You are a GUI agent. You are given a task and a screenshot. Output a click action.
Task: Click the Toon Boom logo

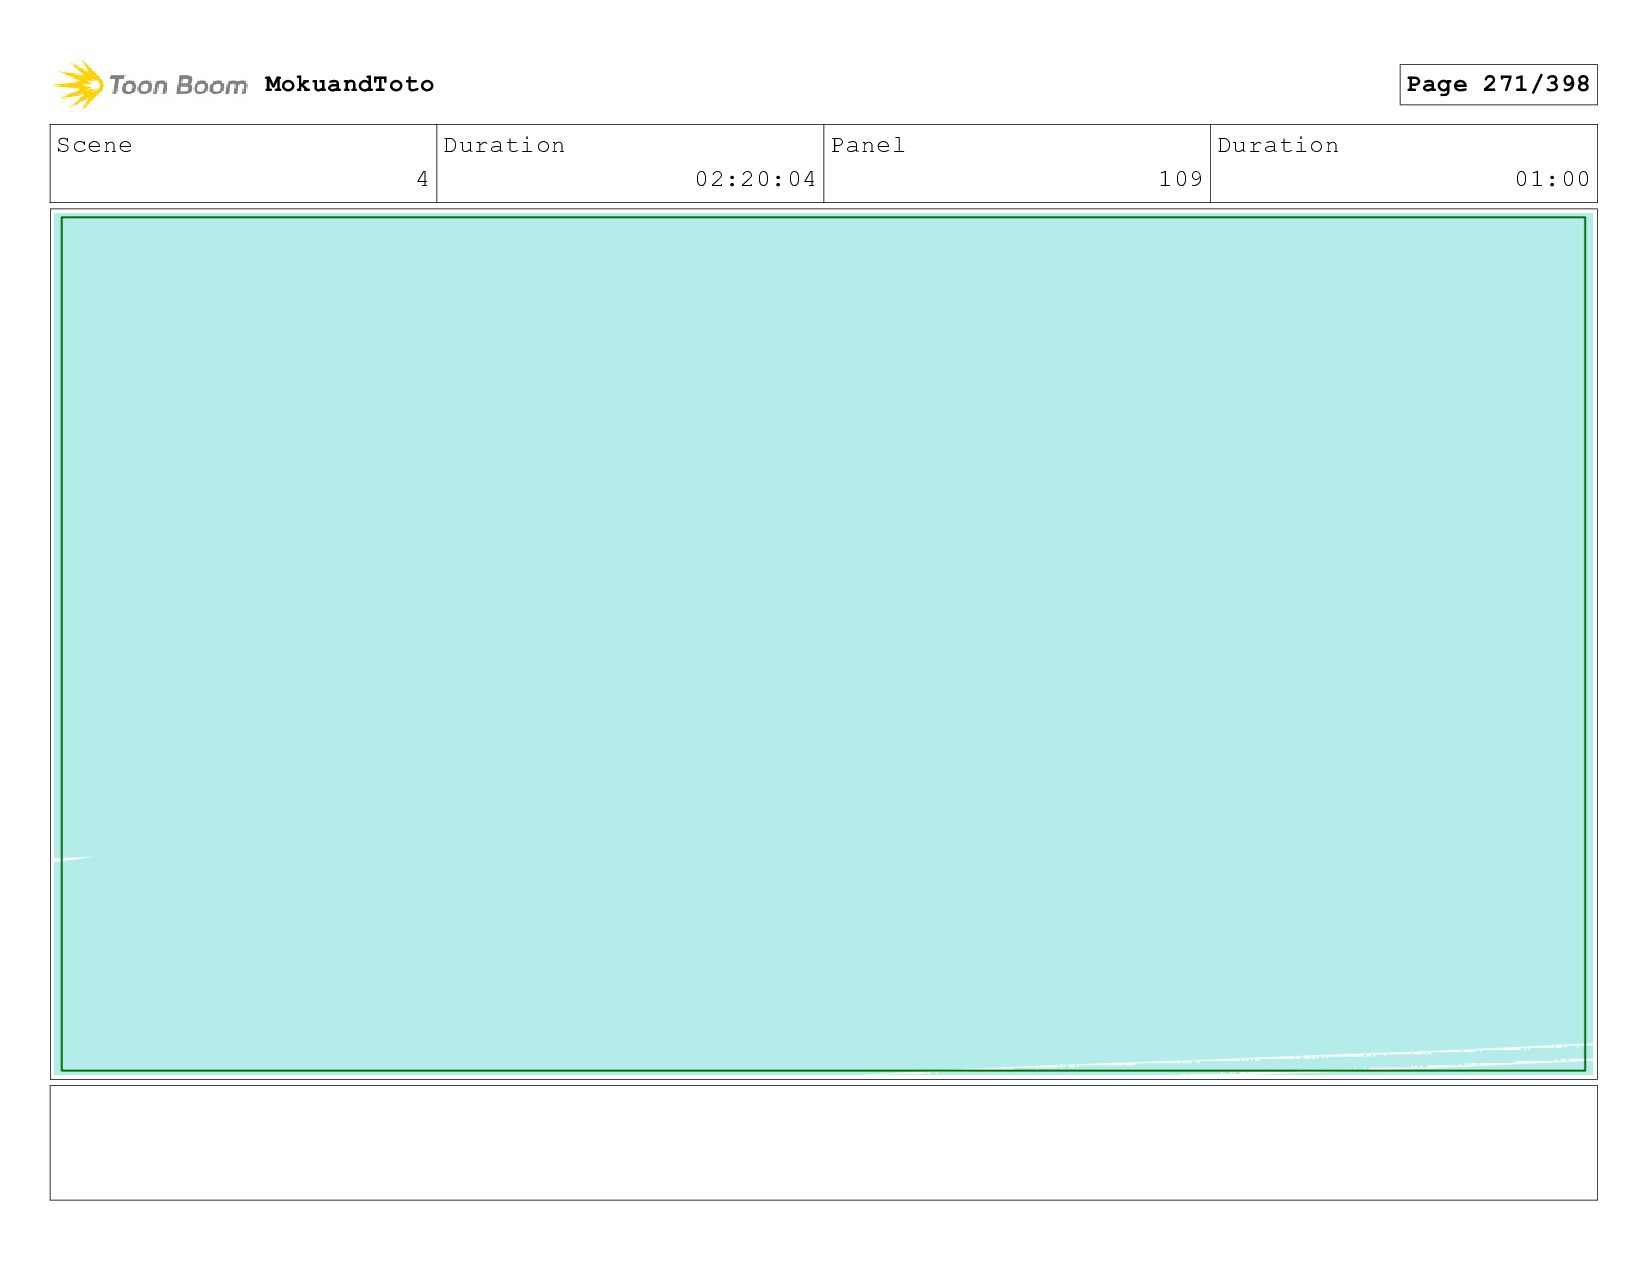tap(150, 85)
